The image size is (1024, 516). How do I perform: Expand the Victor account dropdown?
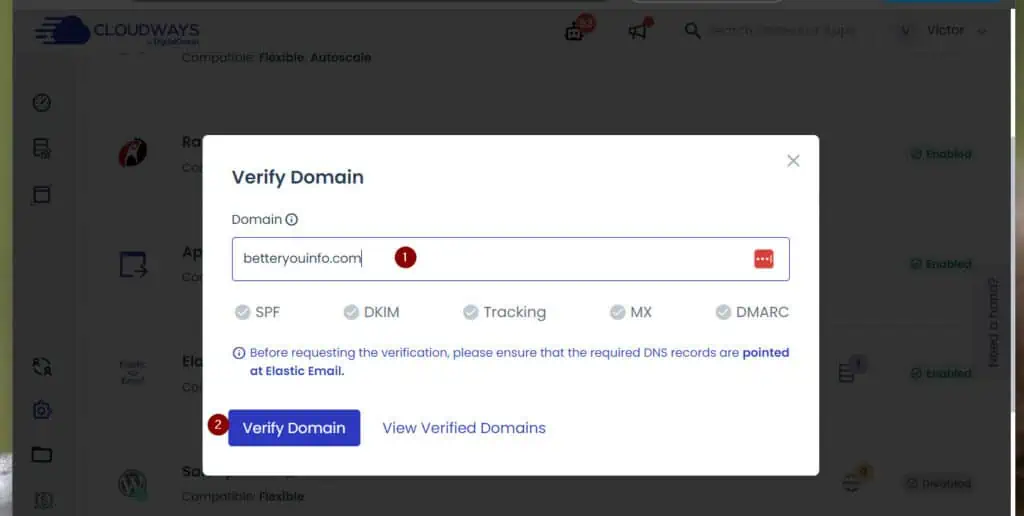942,30
